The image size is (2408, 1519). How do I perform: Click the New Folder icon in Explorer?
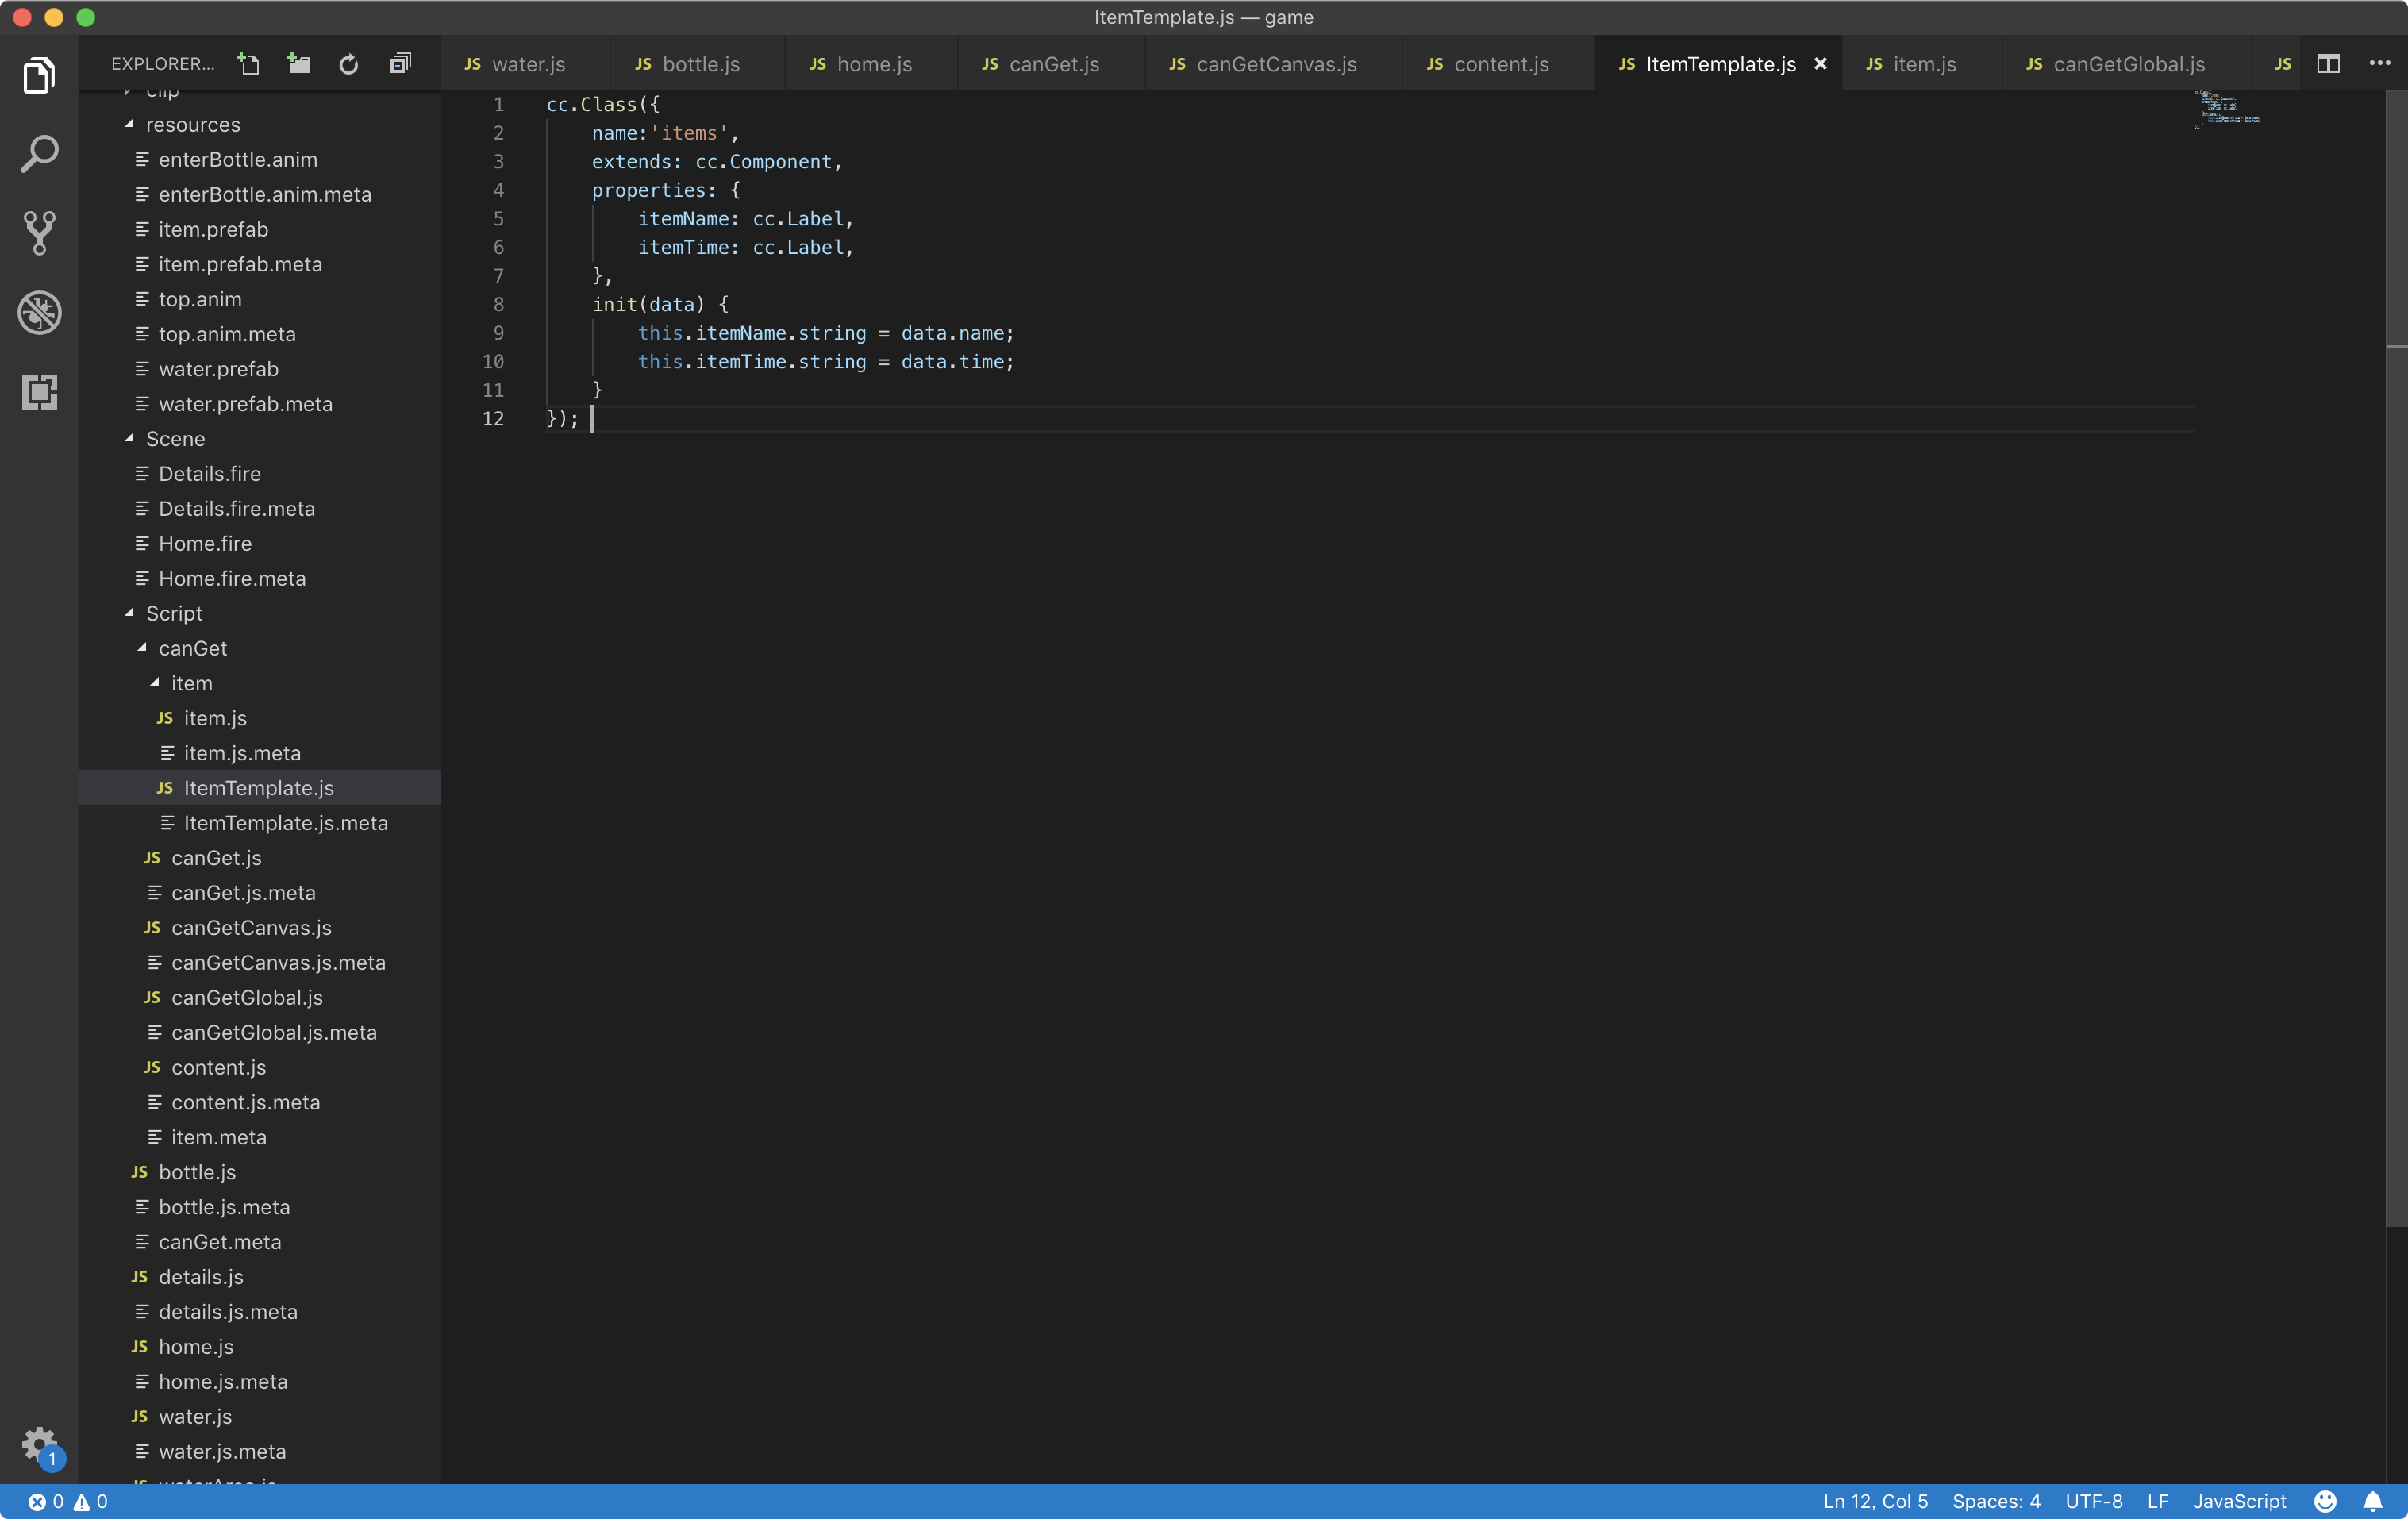pos(298,64)
